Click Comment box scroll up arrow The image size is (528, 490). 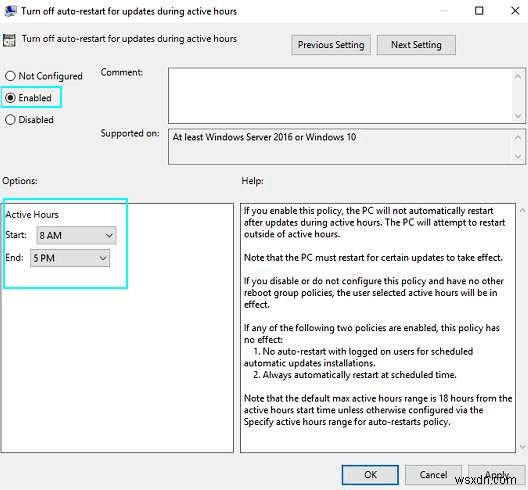pos(518,76)
